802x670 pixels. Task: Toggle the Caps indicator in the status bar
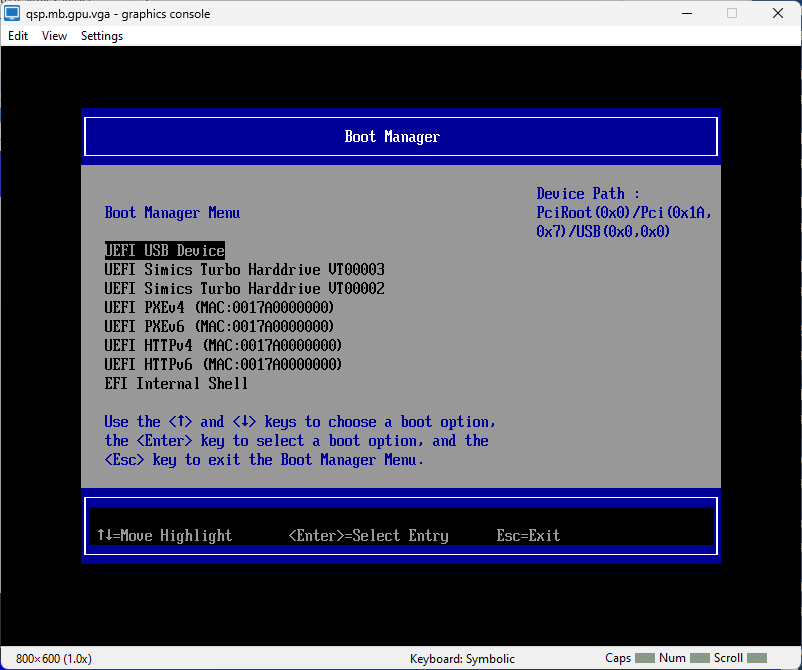click(633, 658)
